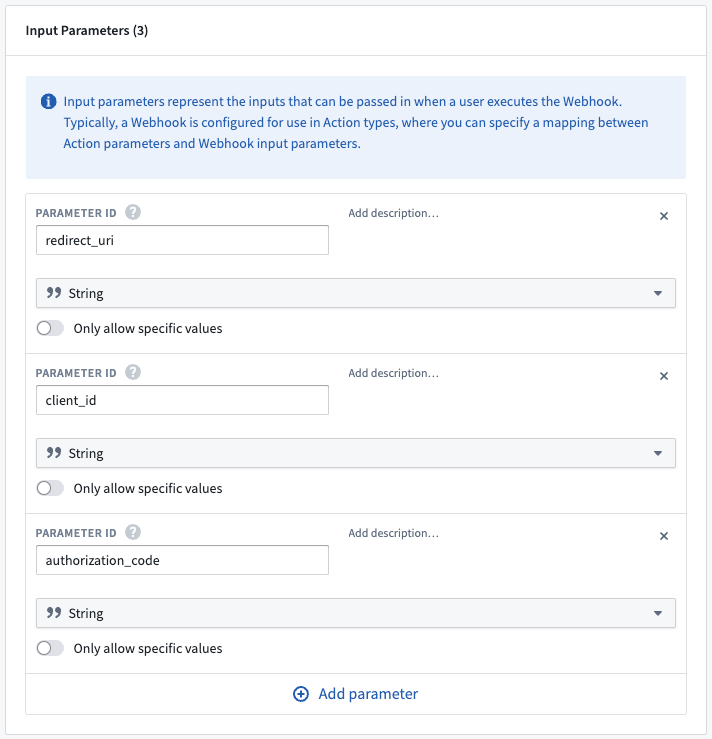Click the help icon beside authorization_code's Parameter ID
This screenshot has height=739, width=712.
[x=133, y=533]
